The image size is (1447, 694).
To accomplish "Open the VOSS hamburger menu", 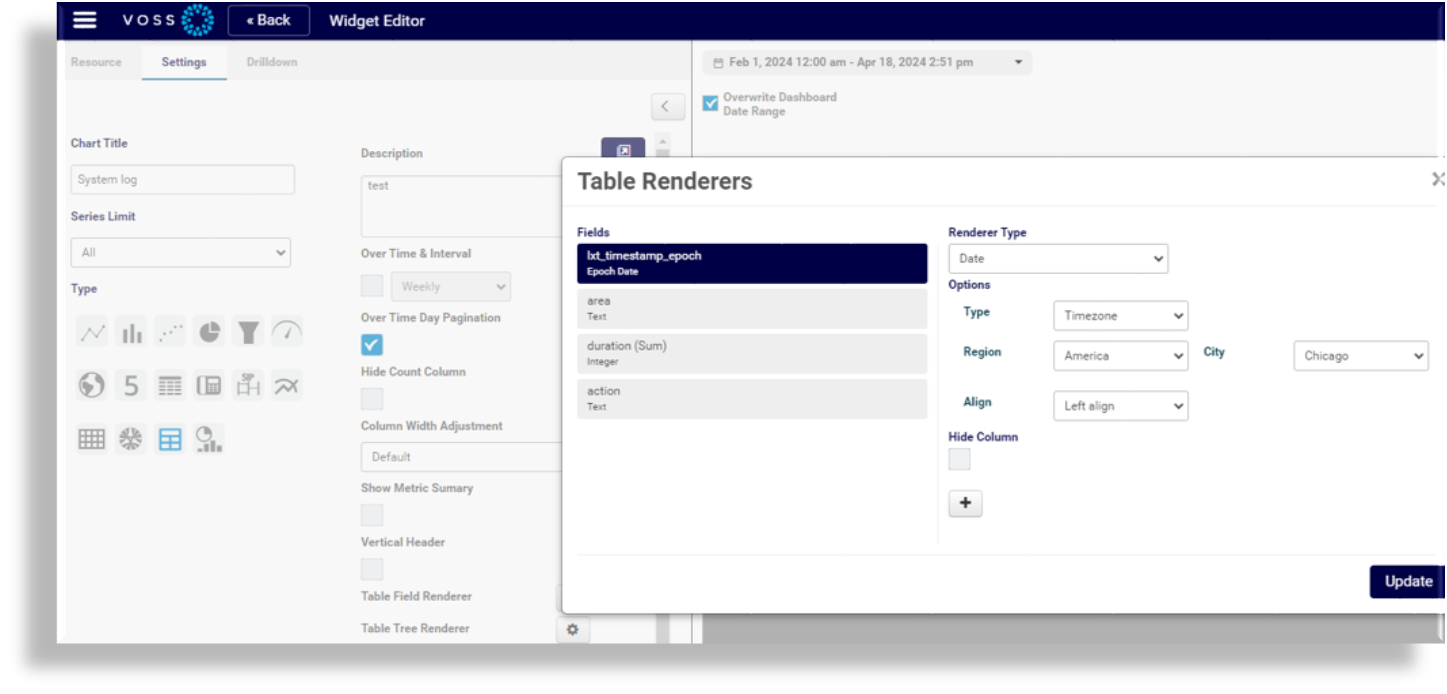I will [85, 20].
